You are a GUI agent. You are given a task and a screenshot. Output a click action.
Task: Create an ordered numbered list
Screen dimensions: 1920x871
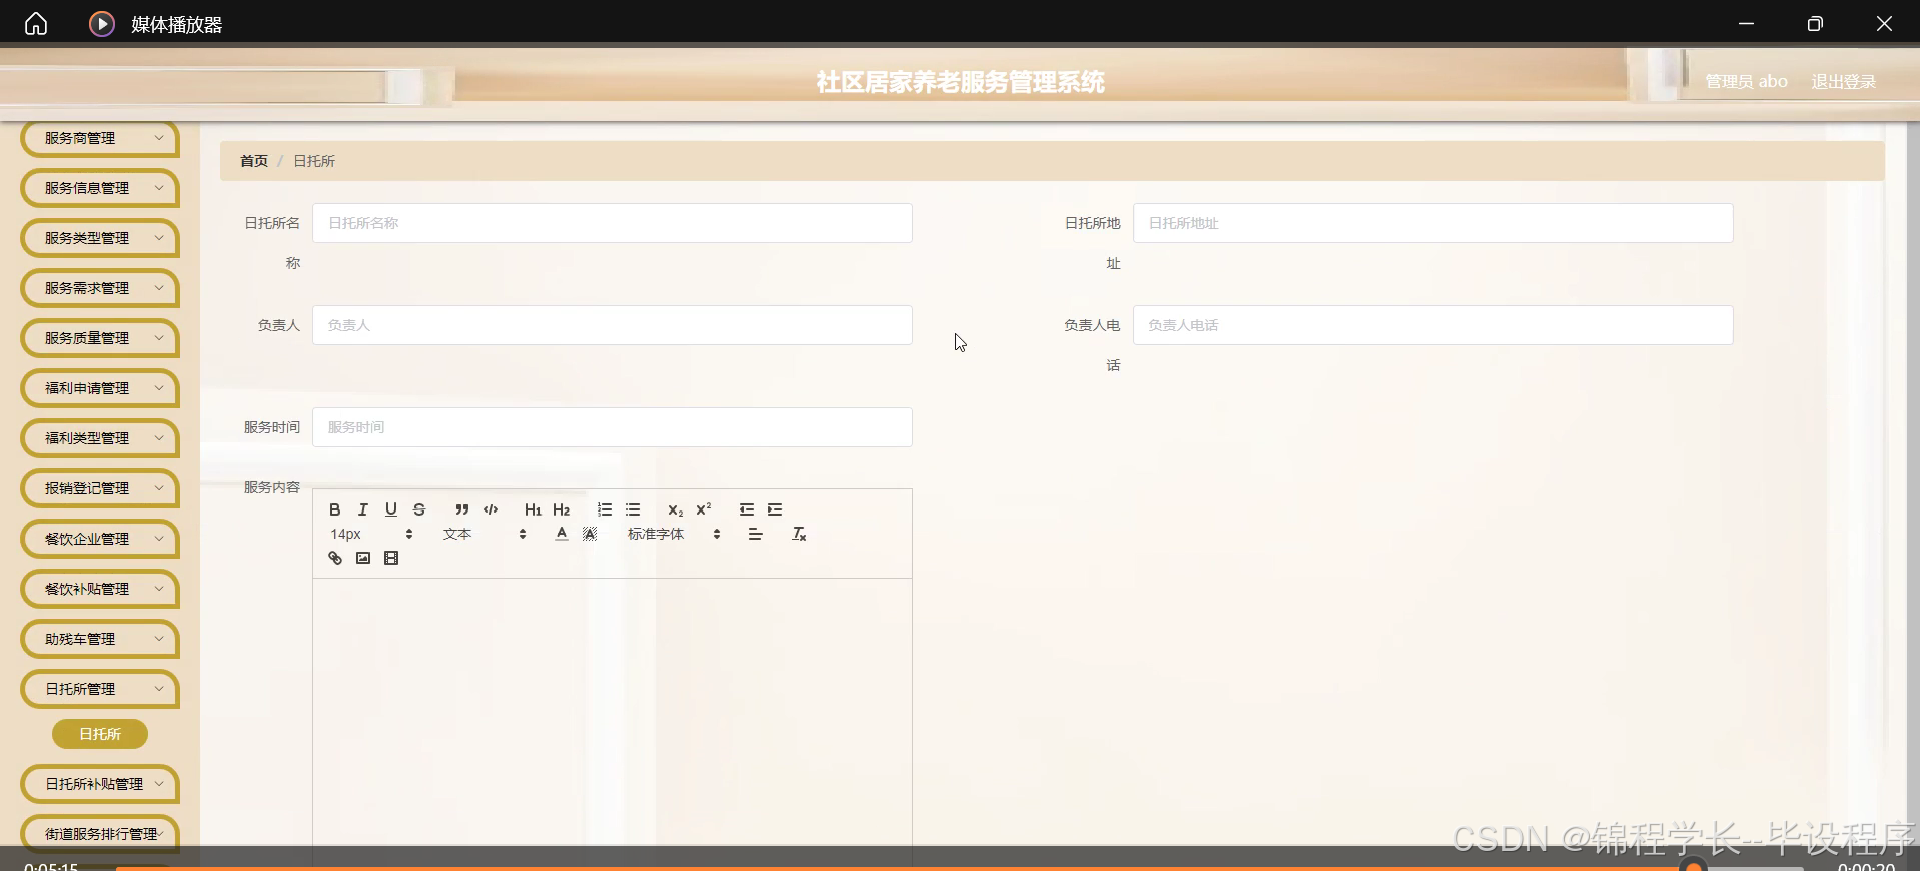pos(605,510)
